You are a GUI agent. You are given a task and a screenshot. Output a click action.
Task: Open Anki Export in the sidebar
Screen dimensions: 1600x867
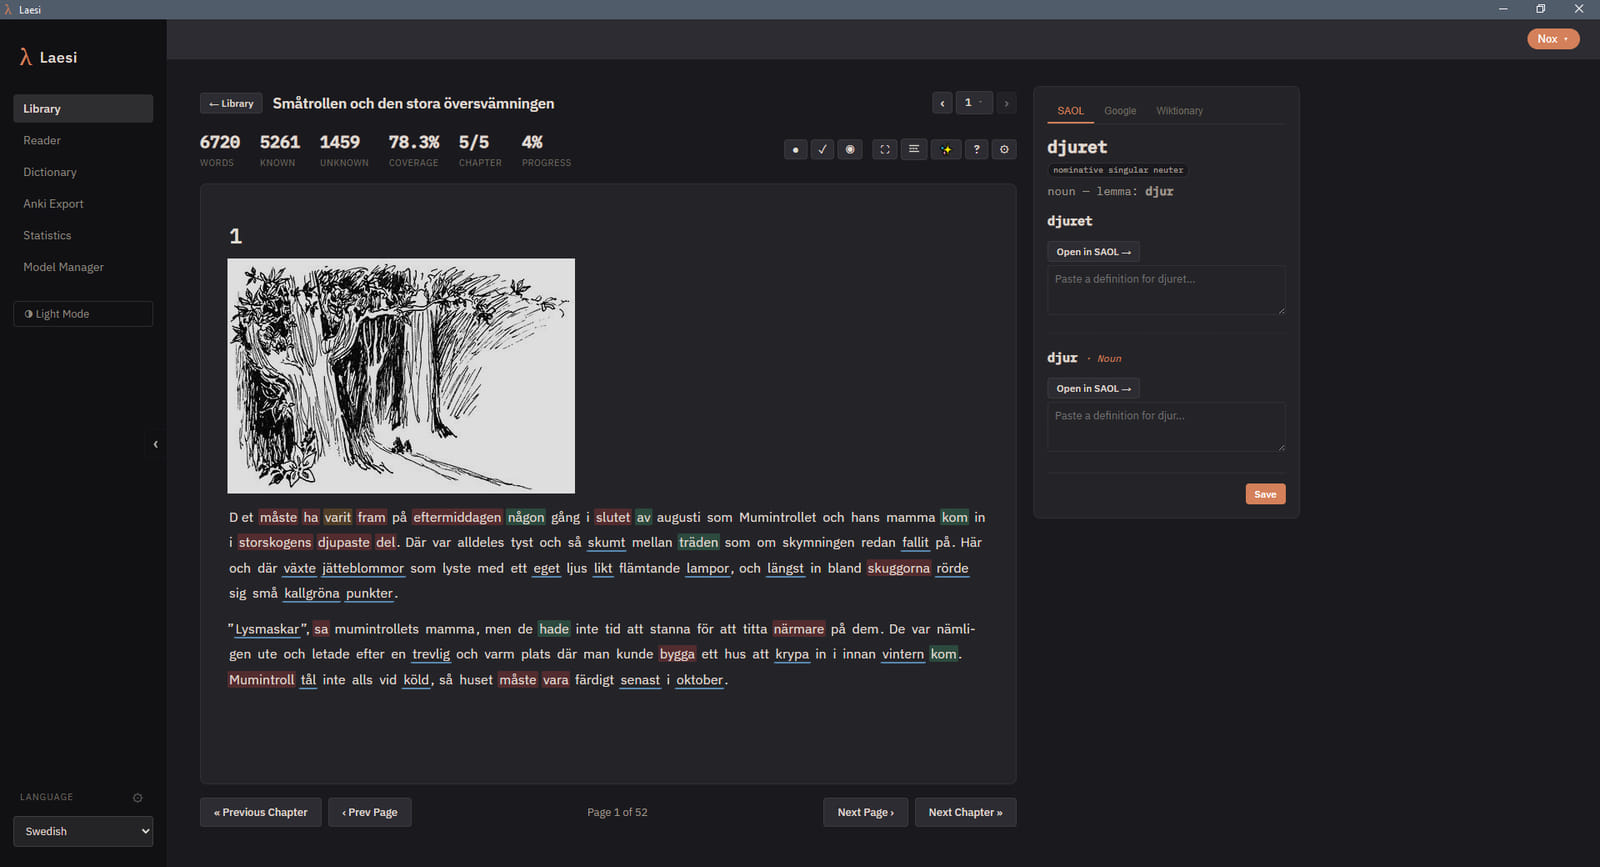[83, 204]
